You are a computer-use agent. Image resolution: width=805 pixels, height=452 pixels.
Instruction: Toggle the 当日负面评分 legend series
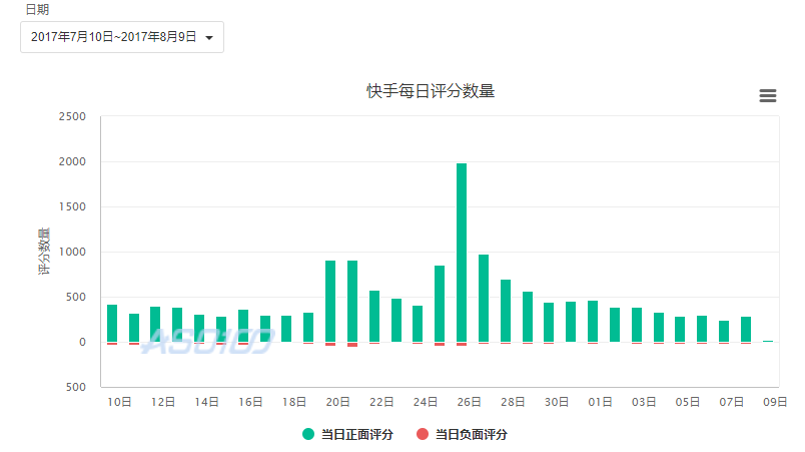pos(462,435)
